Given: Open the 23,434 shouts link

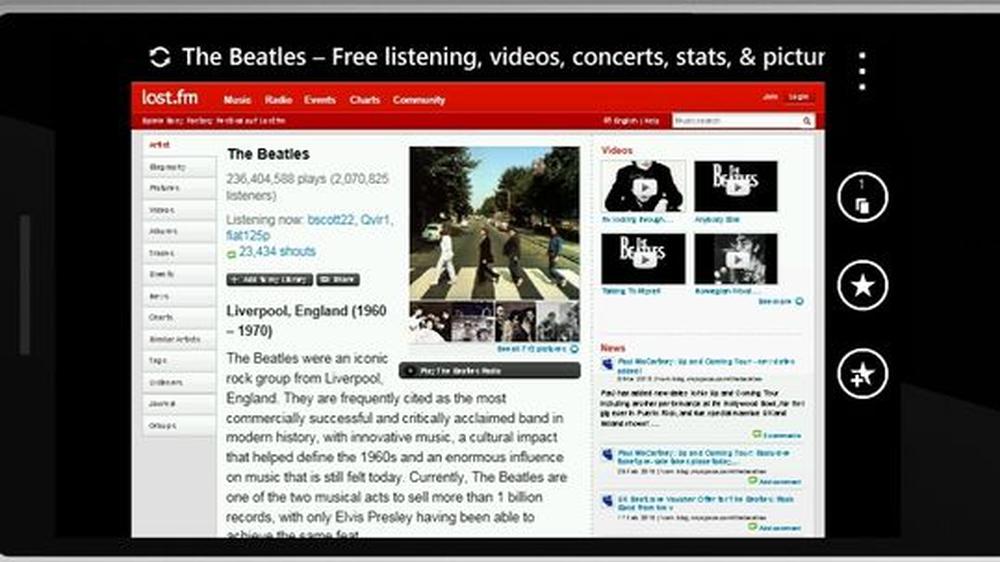Looking at the screenshot, I should (x=277, y=251).
